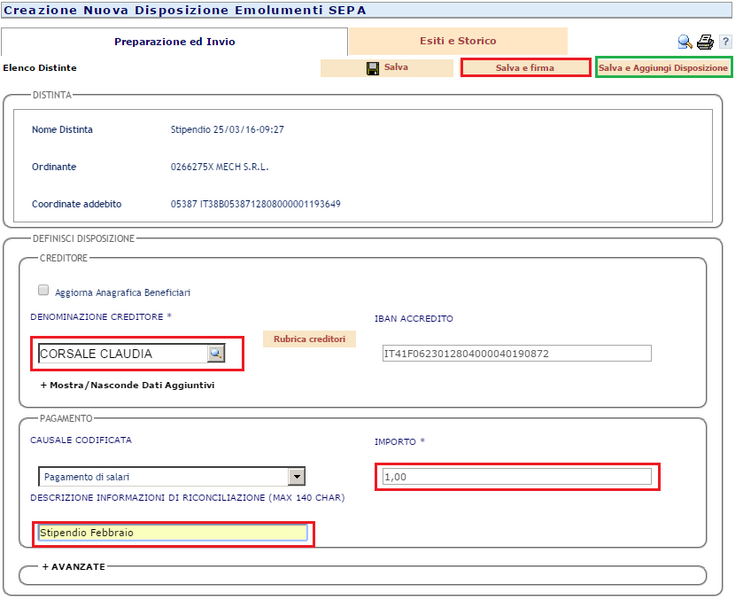Click the Stipendio Febbraio description field
Image resolution: width=743 pixels, height=600 pixels.
click(171, 533)
